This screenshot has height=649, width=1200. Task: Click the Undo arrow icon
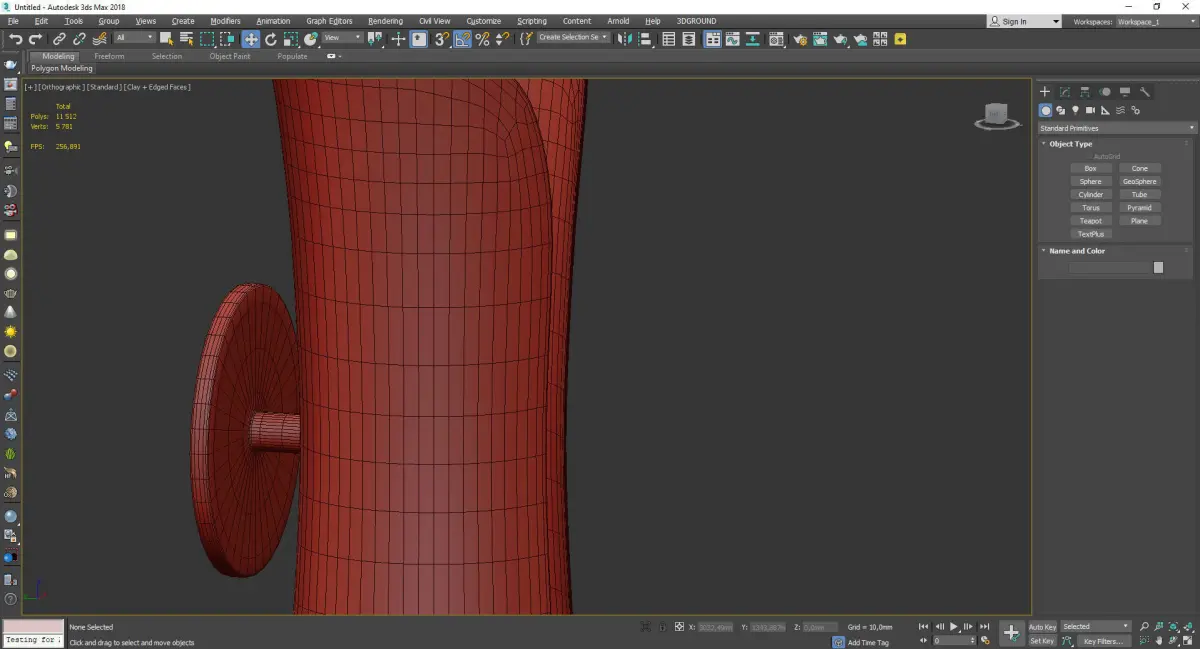coord(15,39)
